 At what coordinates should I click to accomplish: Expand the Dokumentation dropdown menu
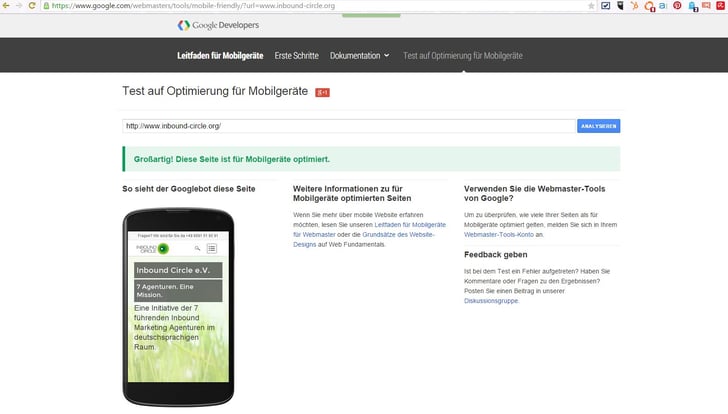(359, 56)
